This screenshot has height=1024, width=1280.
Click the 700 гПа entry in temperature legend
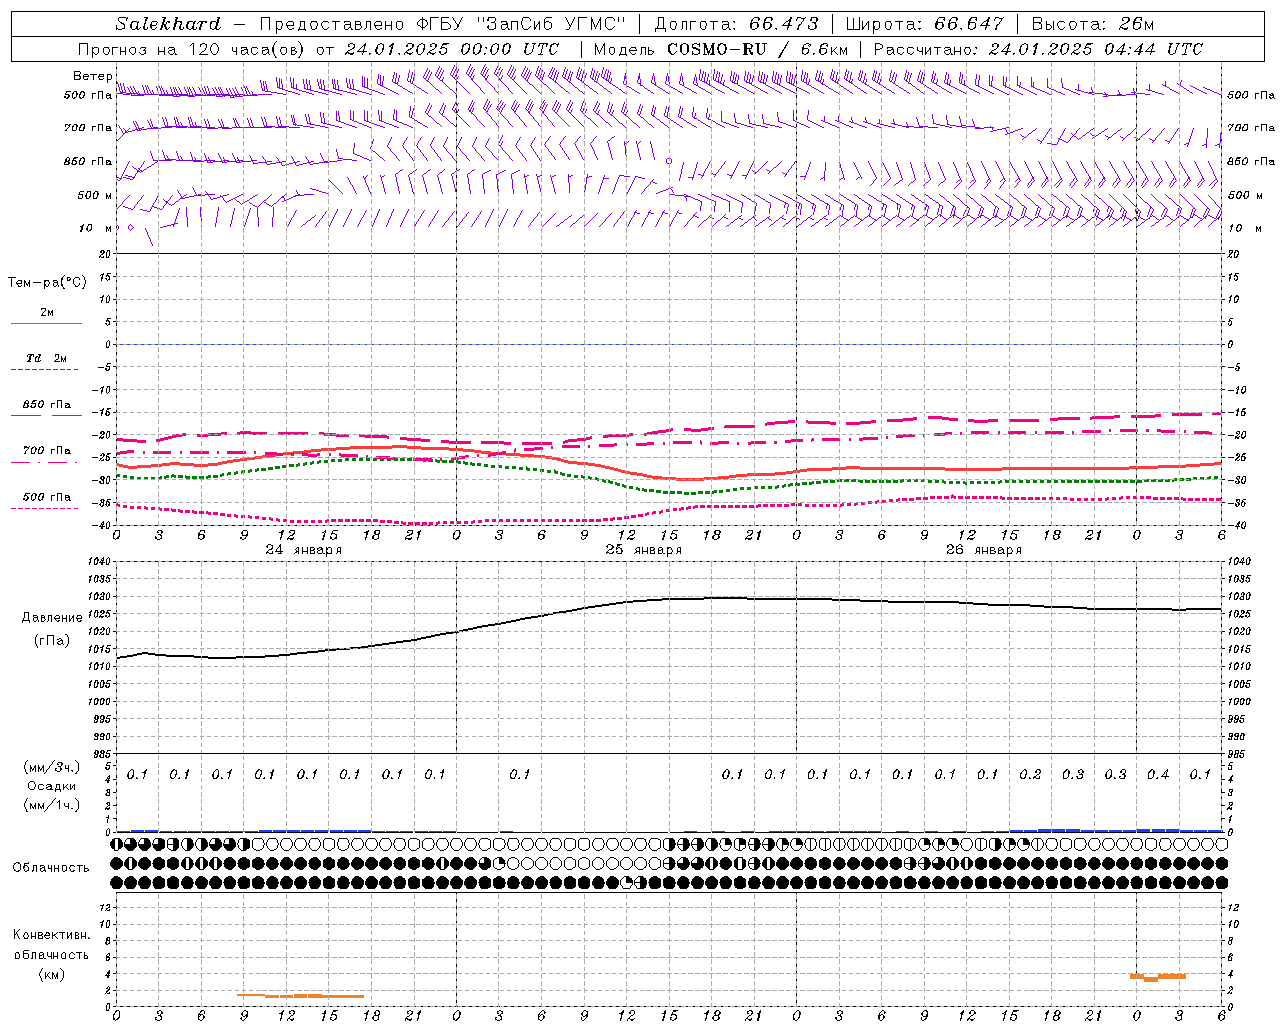click(47, 451)
